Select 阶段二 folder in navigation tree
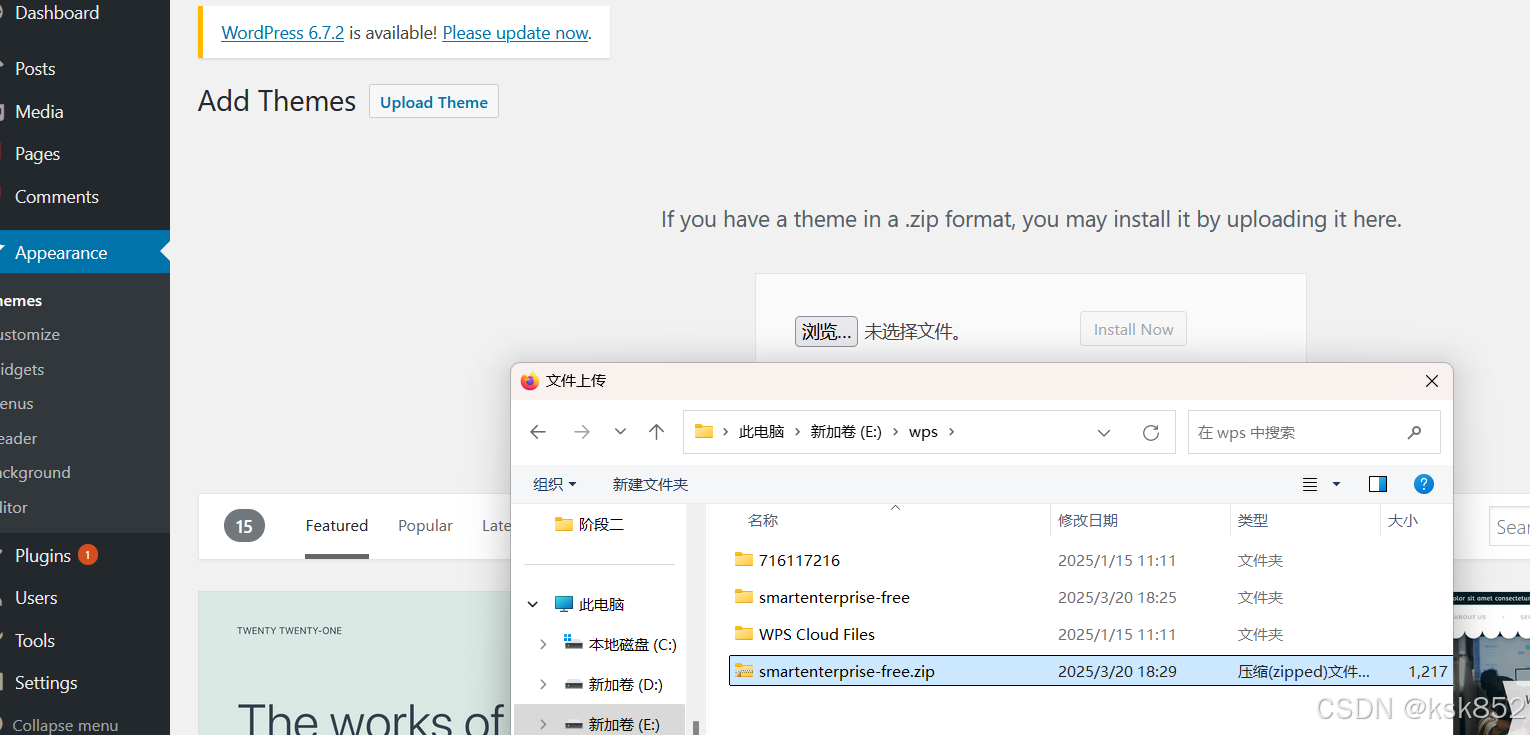This screenshot has height=735, width=1530. (590, 524)
